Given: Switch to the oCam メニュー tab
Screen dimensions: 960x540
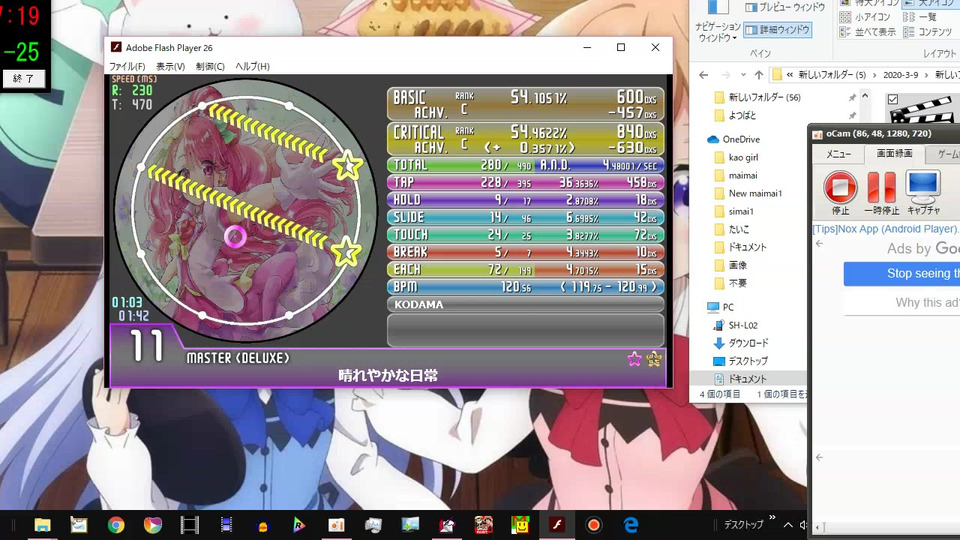Looking at the screenshot, I should point(839,154).
